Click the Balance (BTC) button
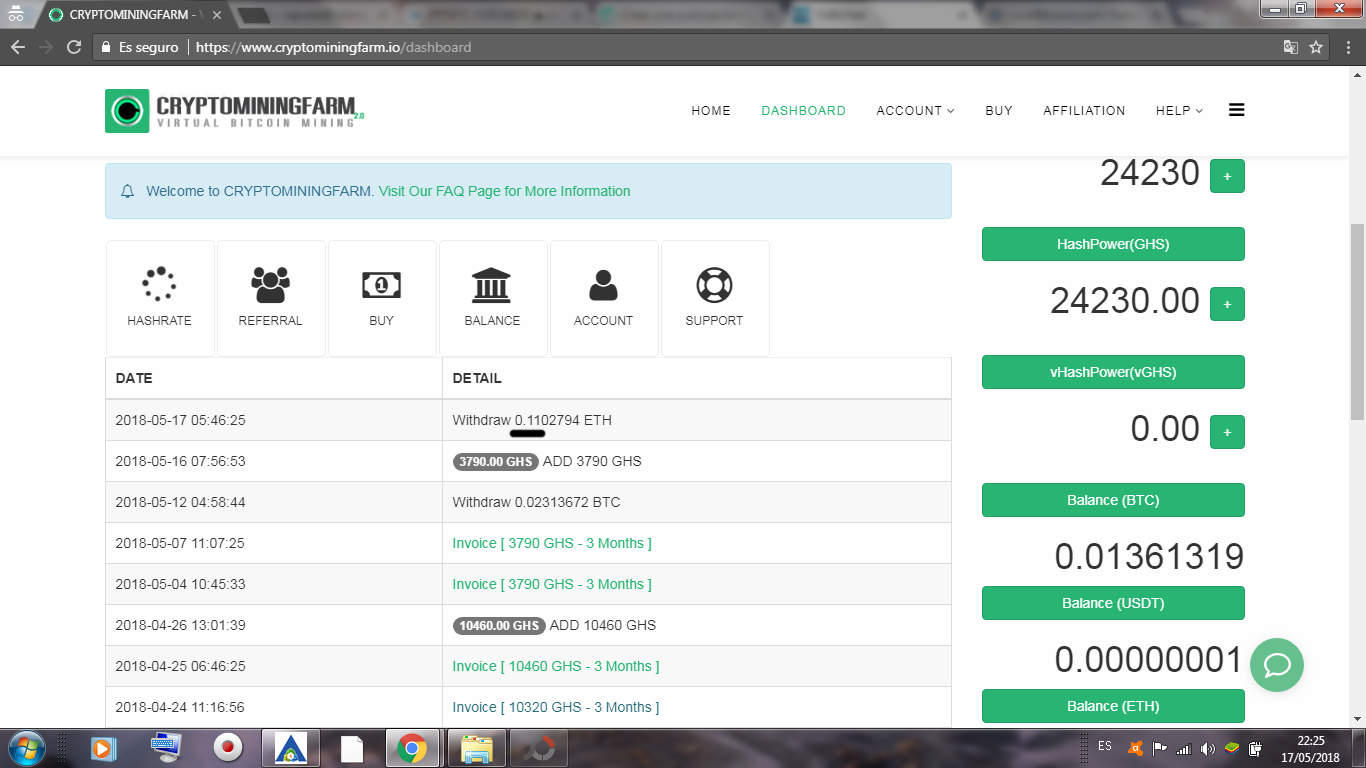The image size is (1366, 768). click(x=1113, y=500)
